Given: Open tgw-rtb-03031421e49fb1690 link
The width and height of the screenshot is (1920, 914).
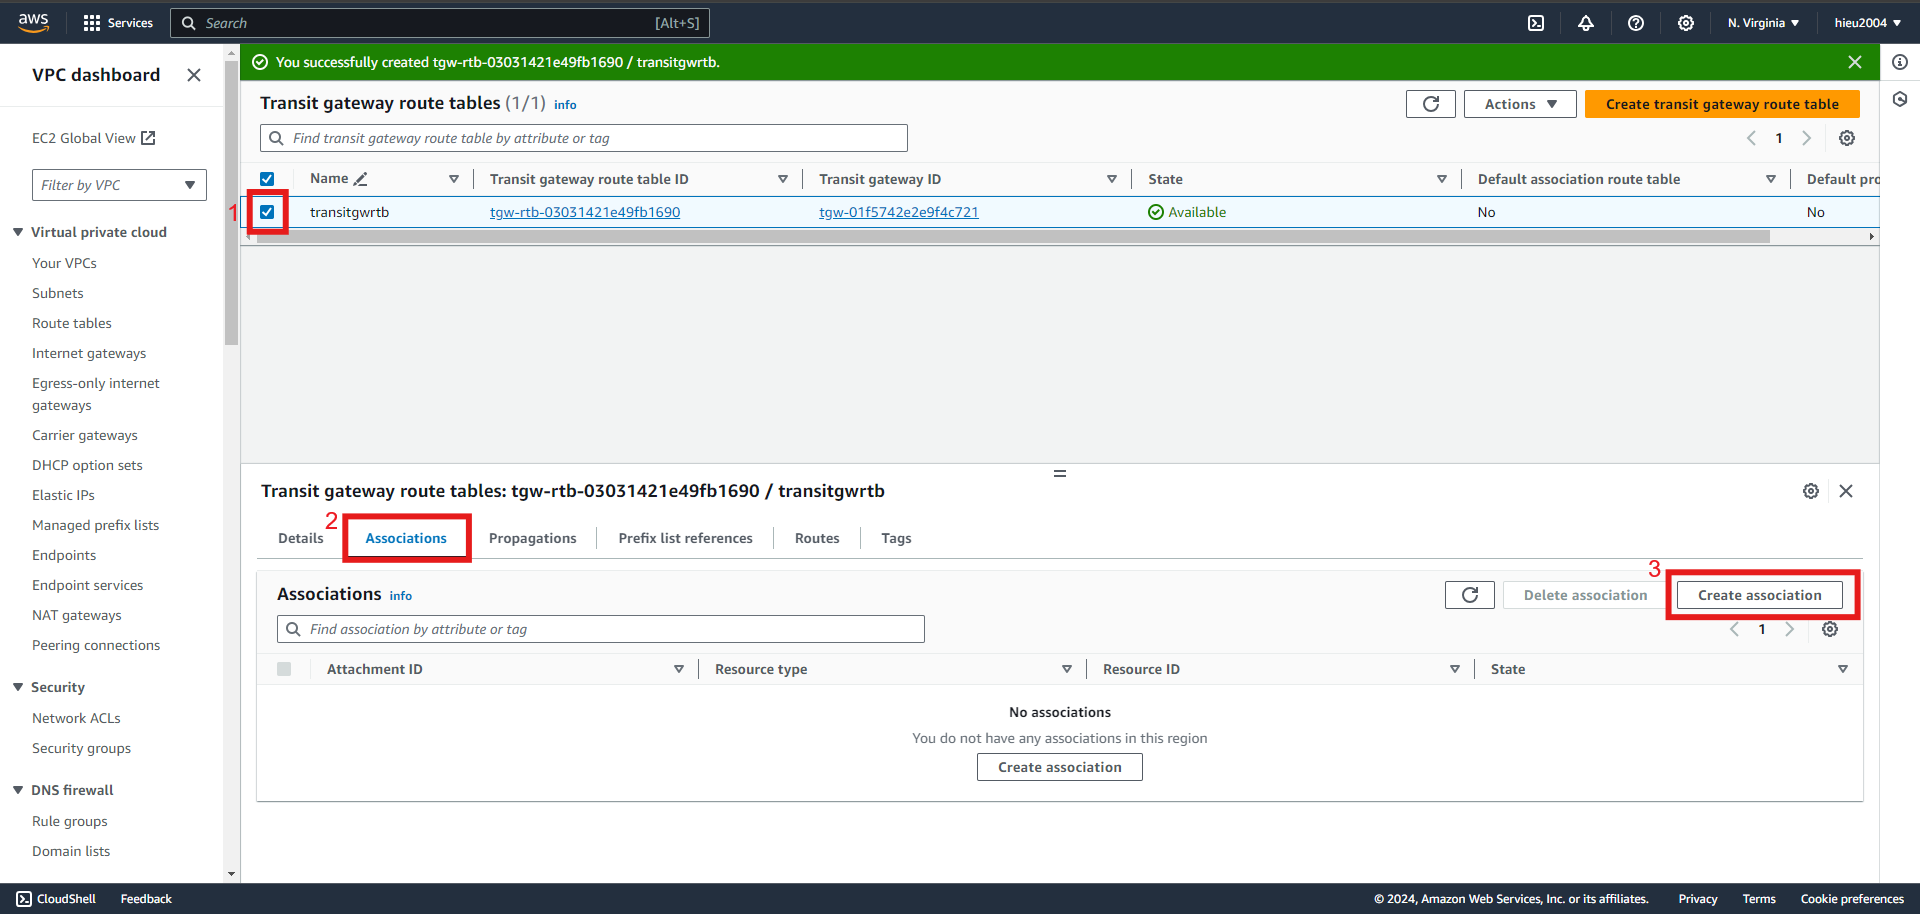Looking at the screenshot, I should (x=585, y=212).
